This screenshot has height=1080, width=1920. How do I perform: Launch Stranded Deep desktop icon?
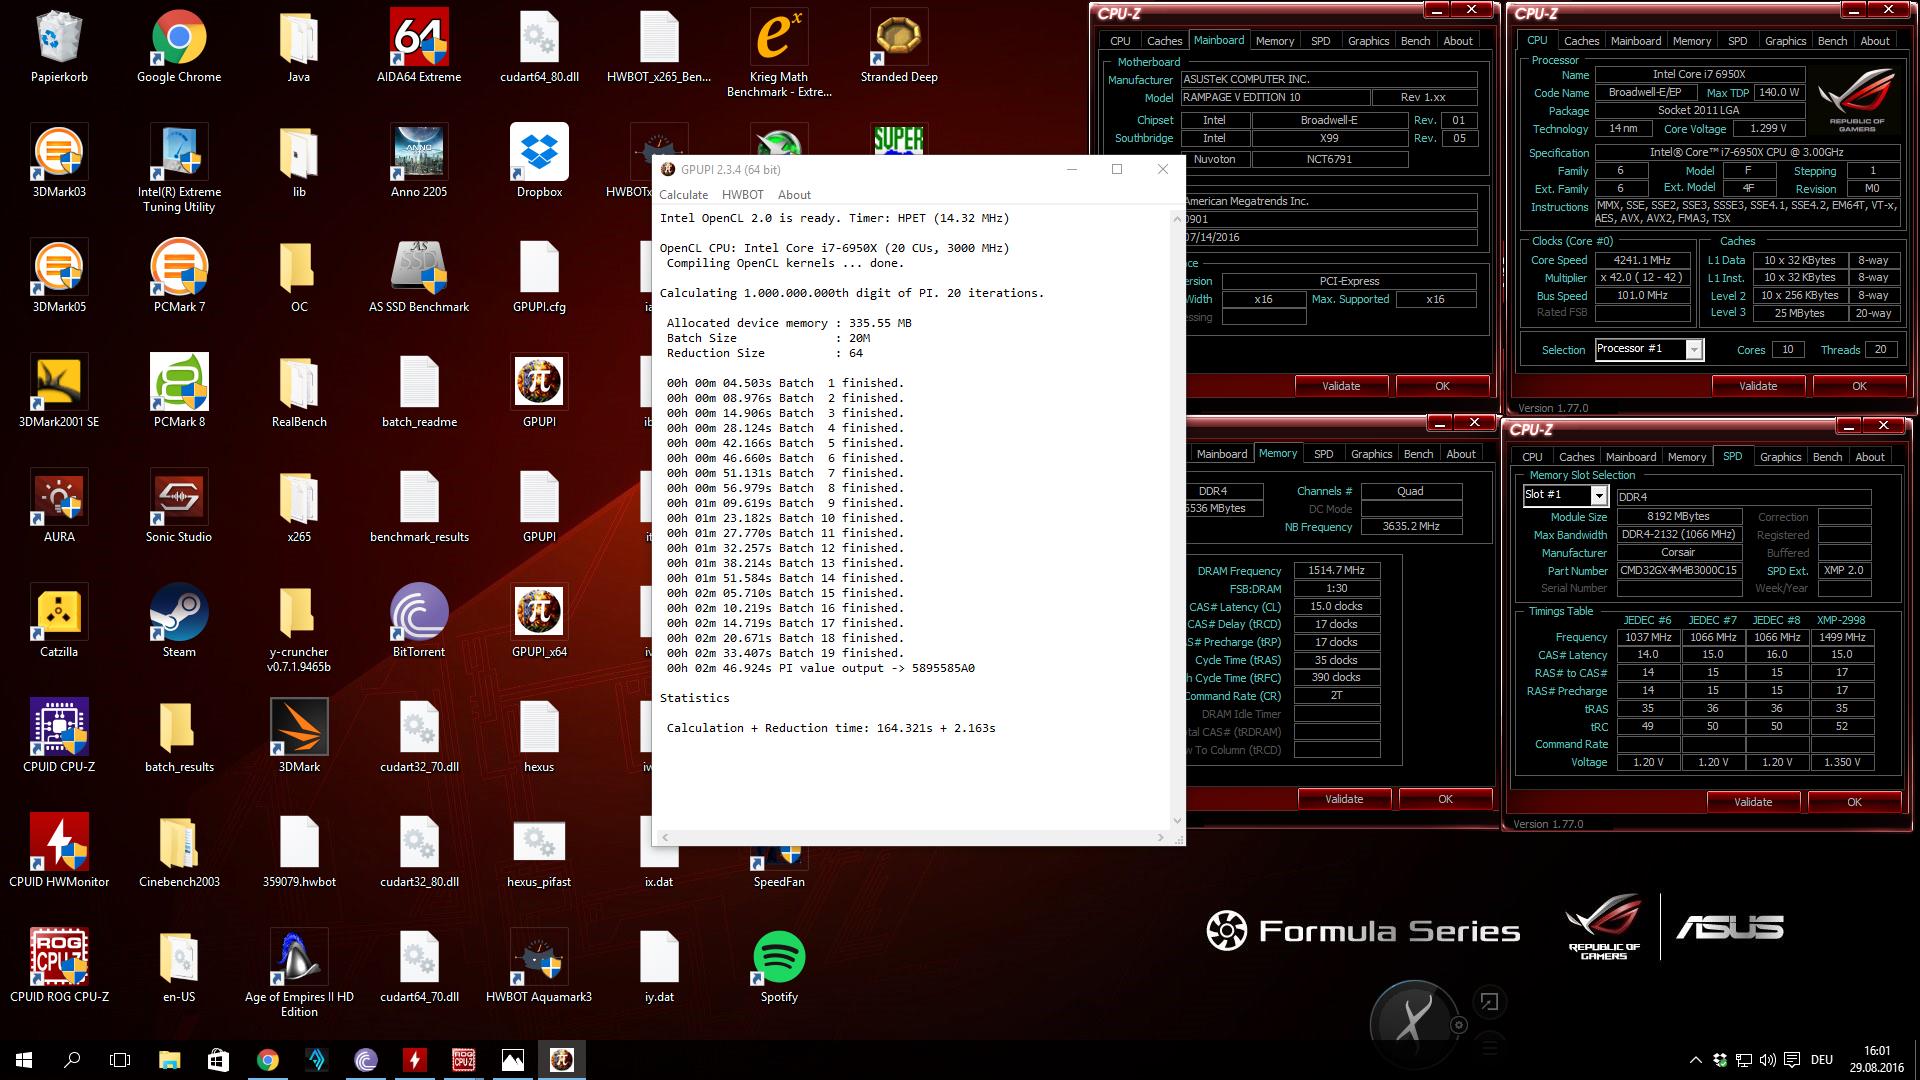coord(899,47)
